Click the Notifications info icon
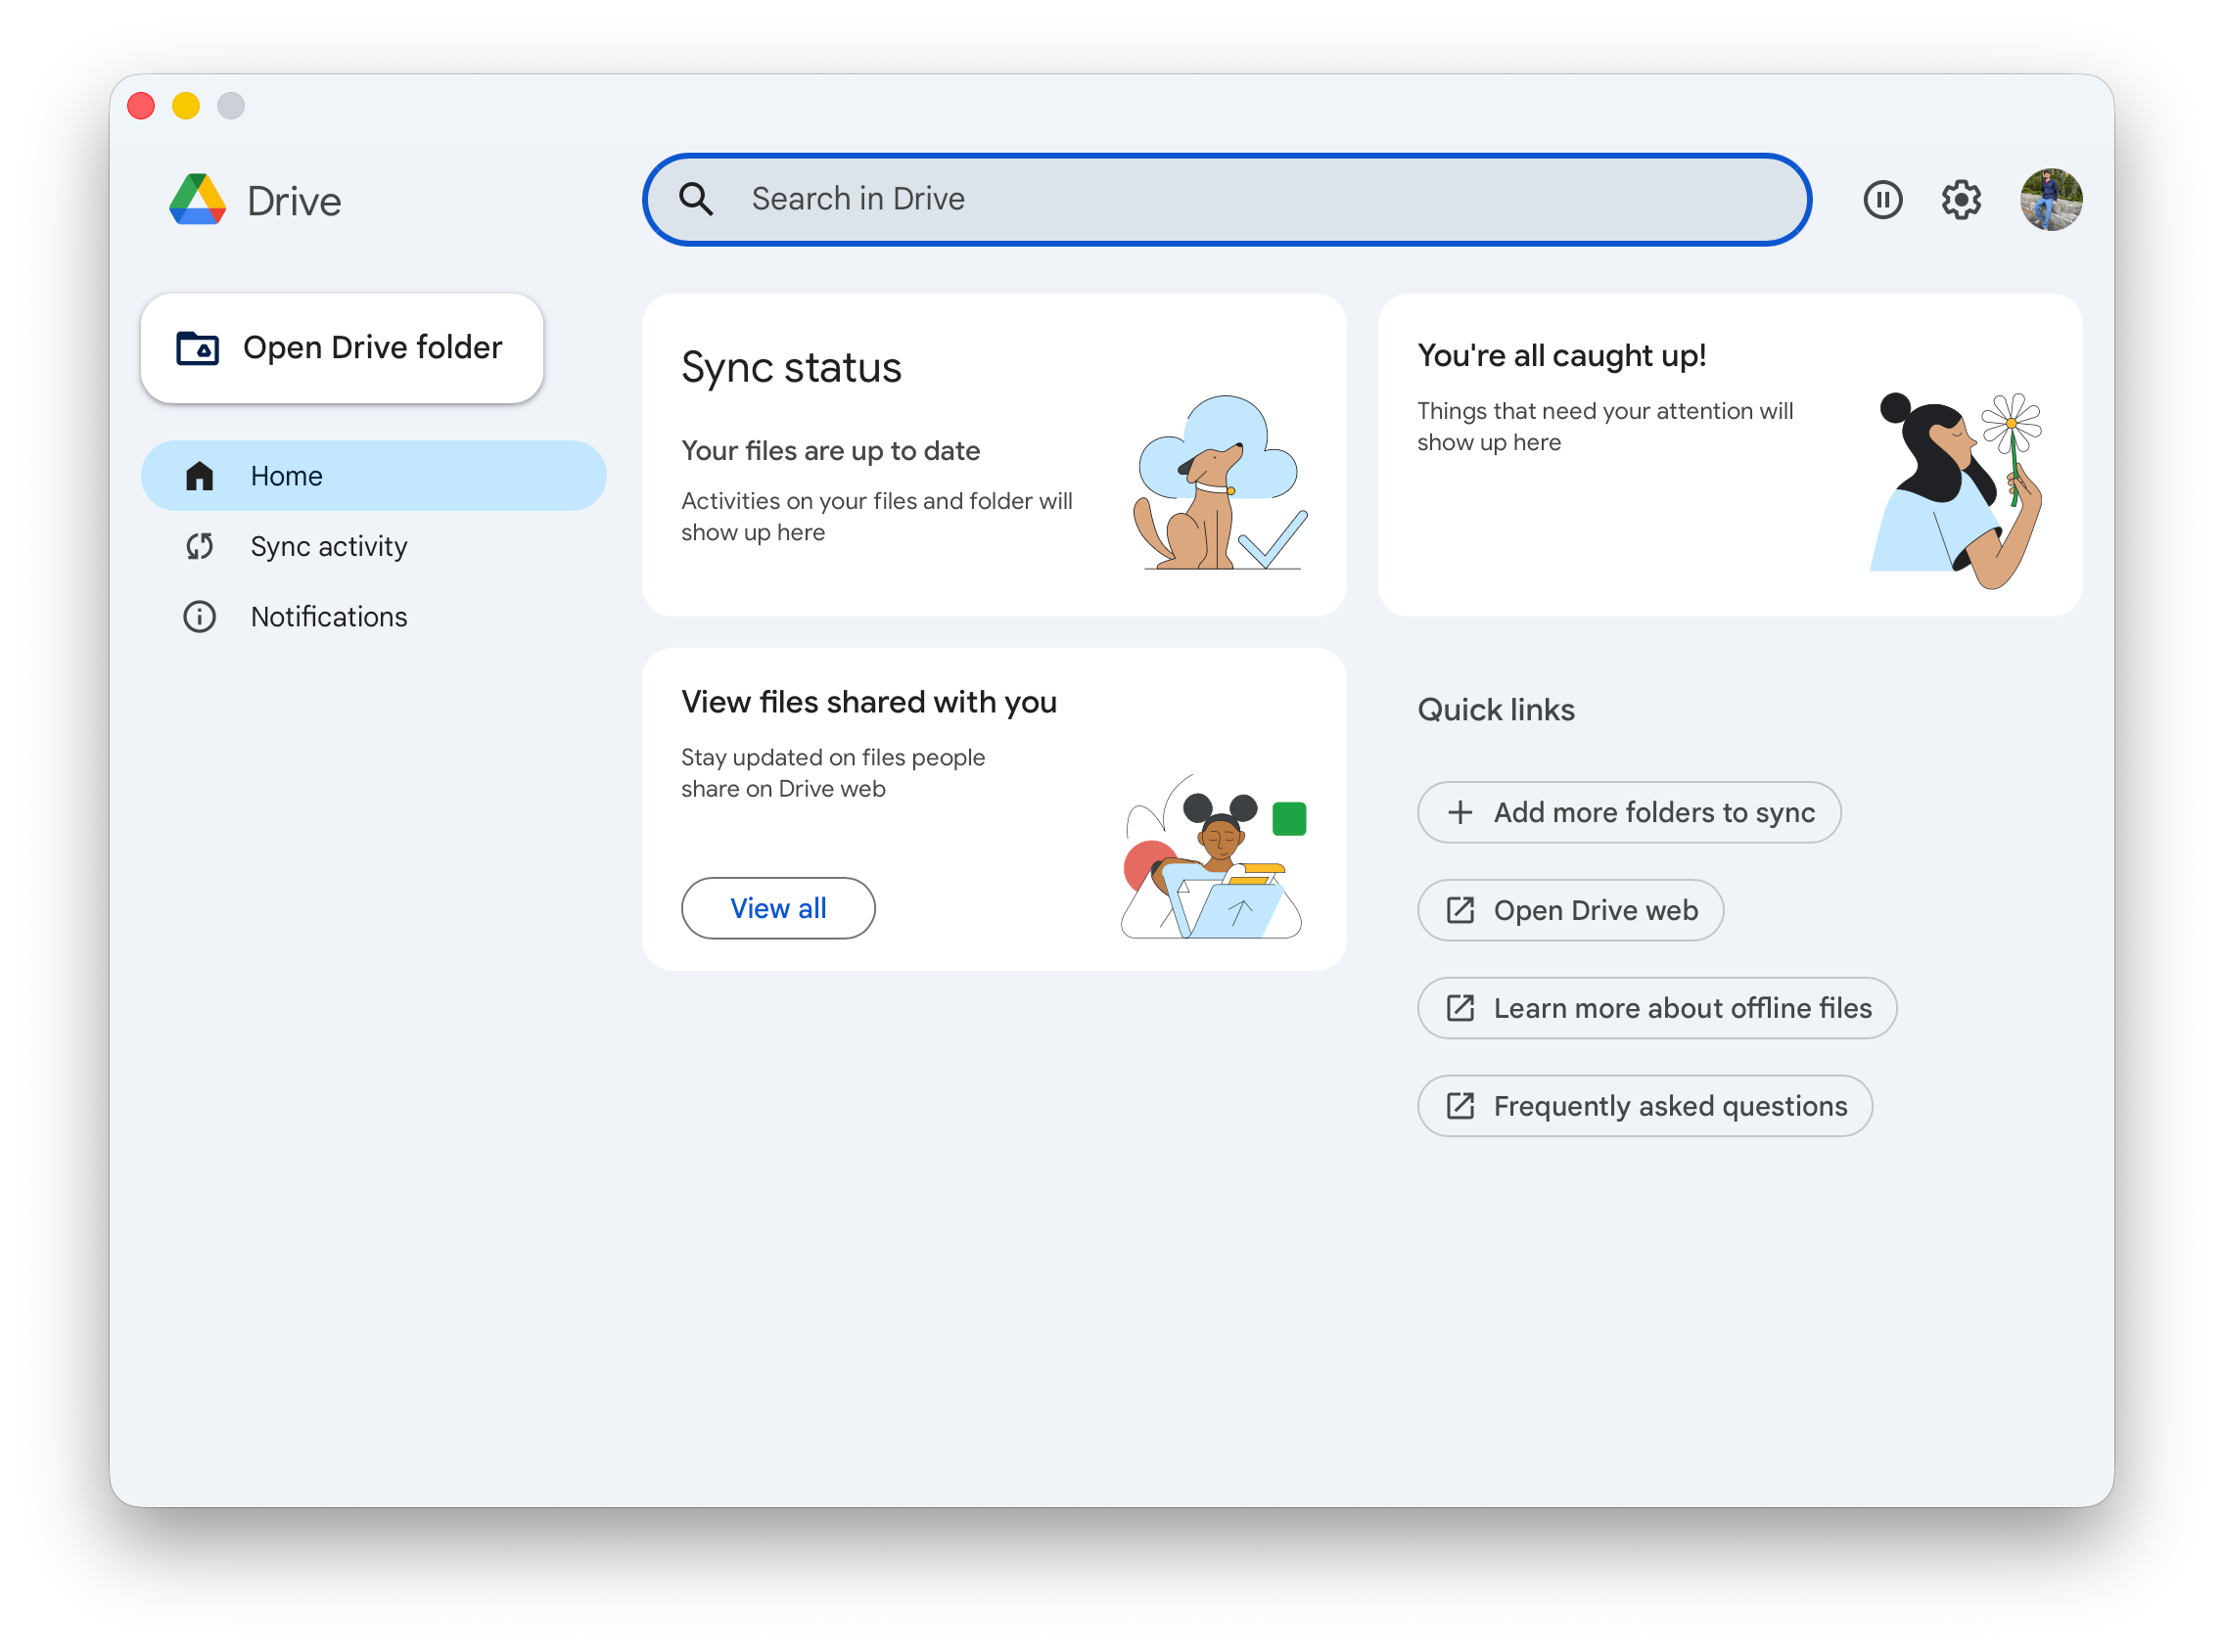This screenshot has width=2224, height=1652. [200, 617]
